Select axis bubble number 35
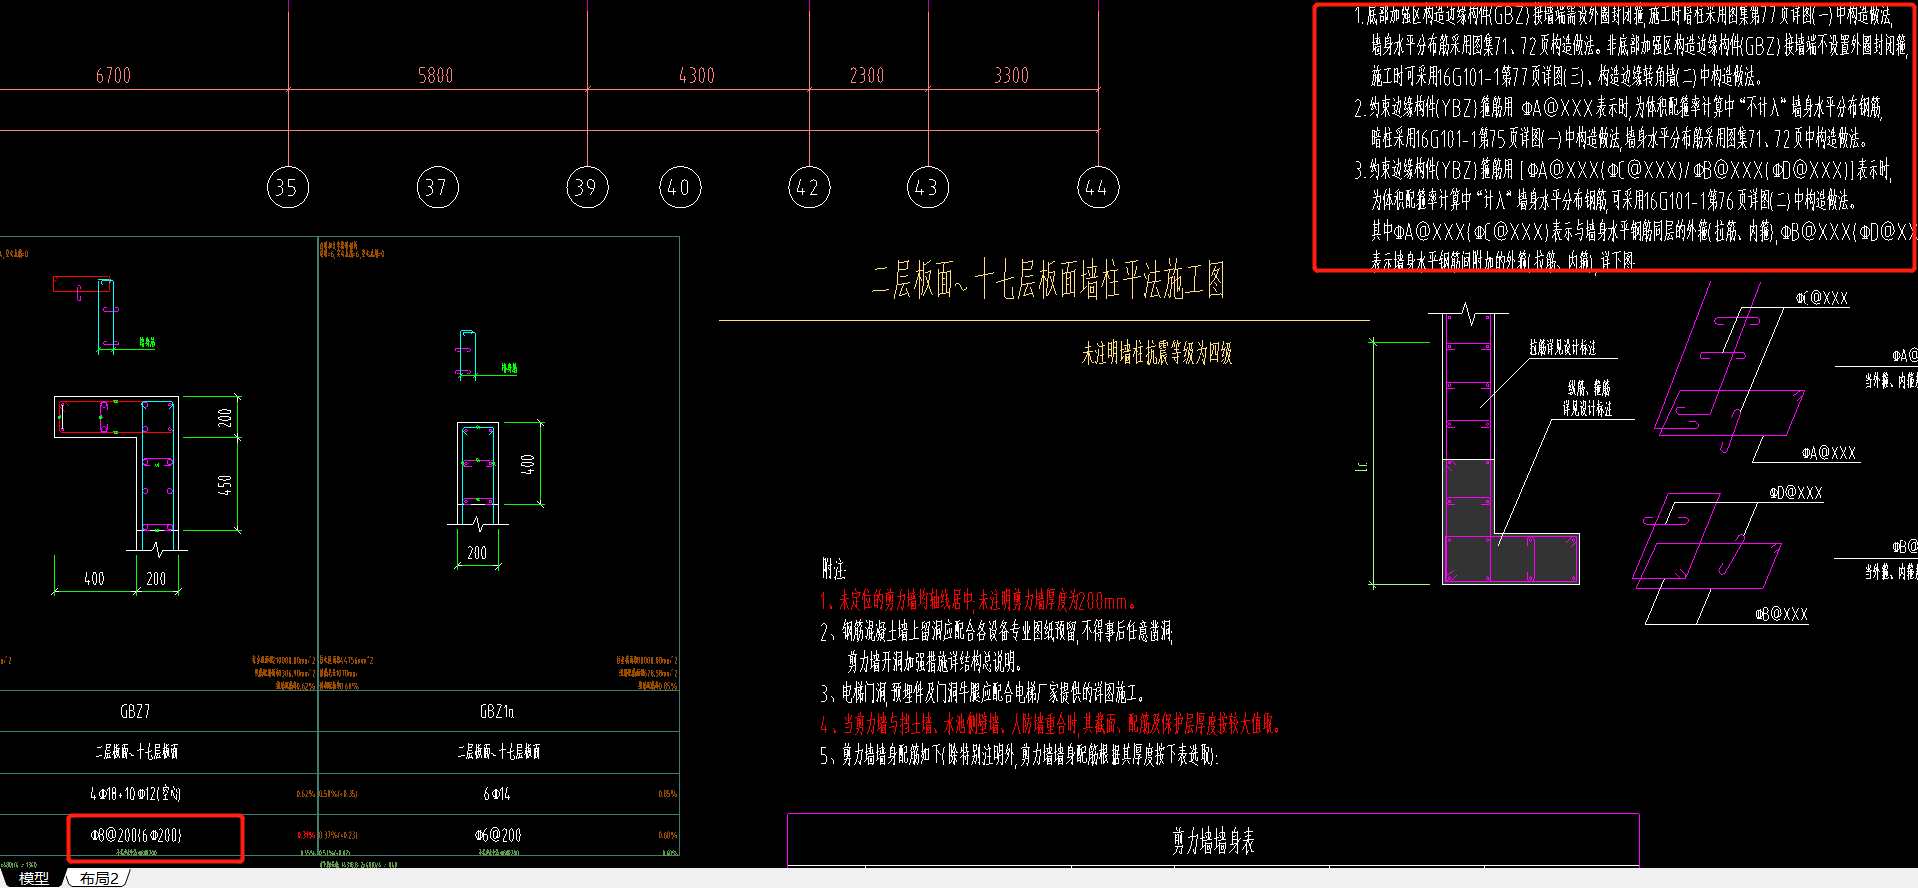Screen dimensions: 1918x888 coord(288,187)
